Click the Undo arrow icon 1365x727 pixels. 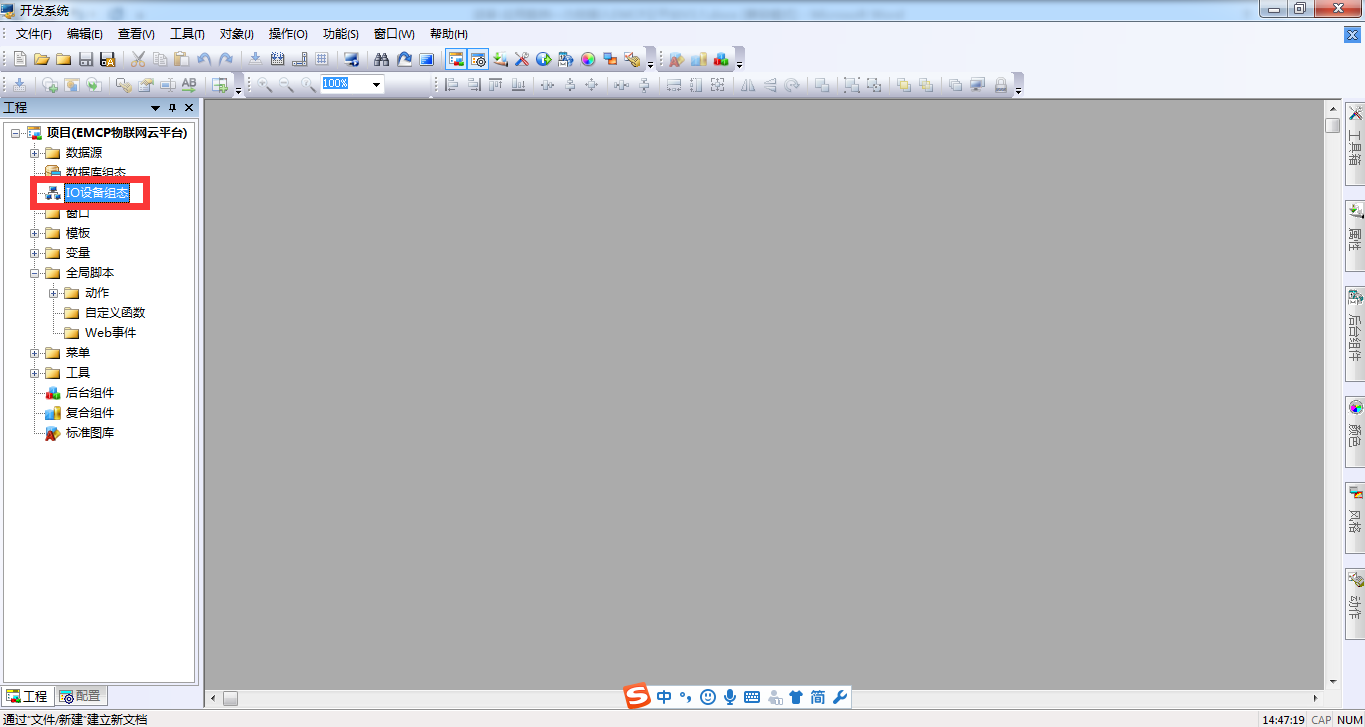click(x=204, y=59)
